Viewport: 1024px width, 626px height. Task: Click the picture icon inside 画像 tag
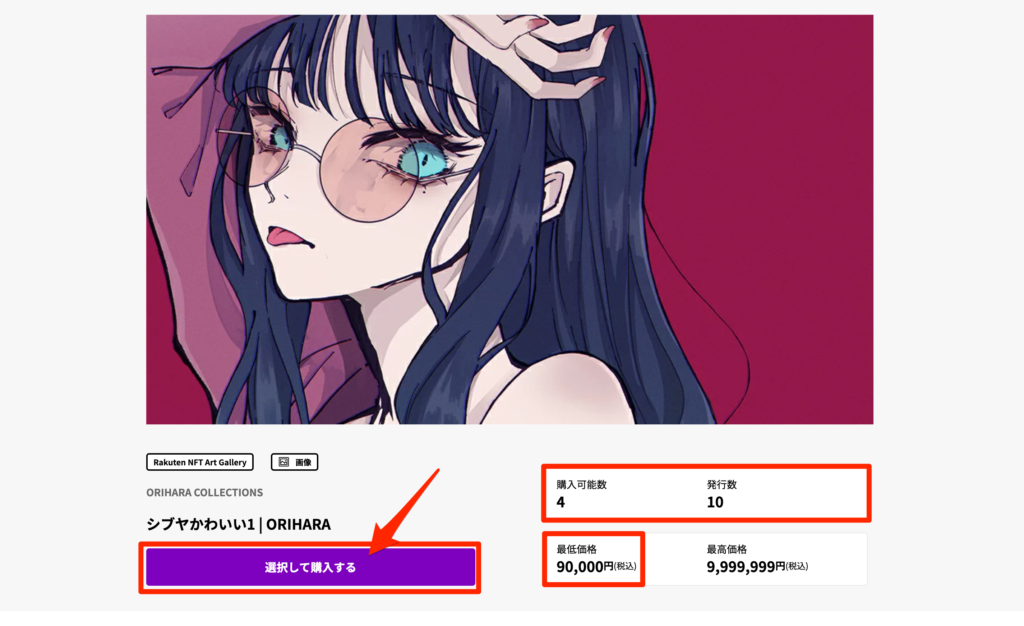(x=284, y=462)
